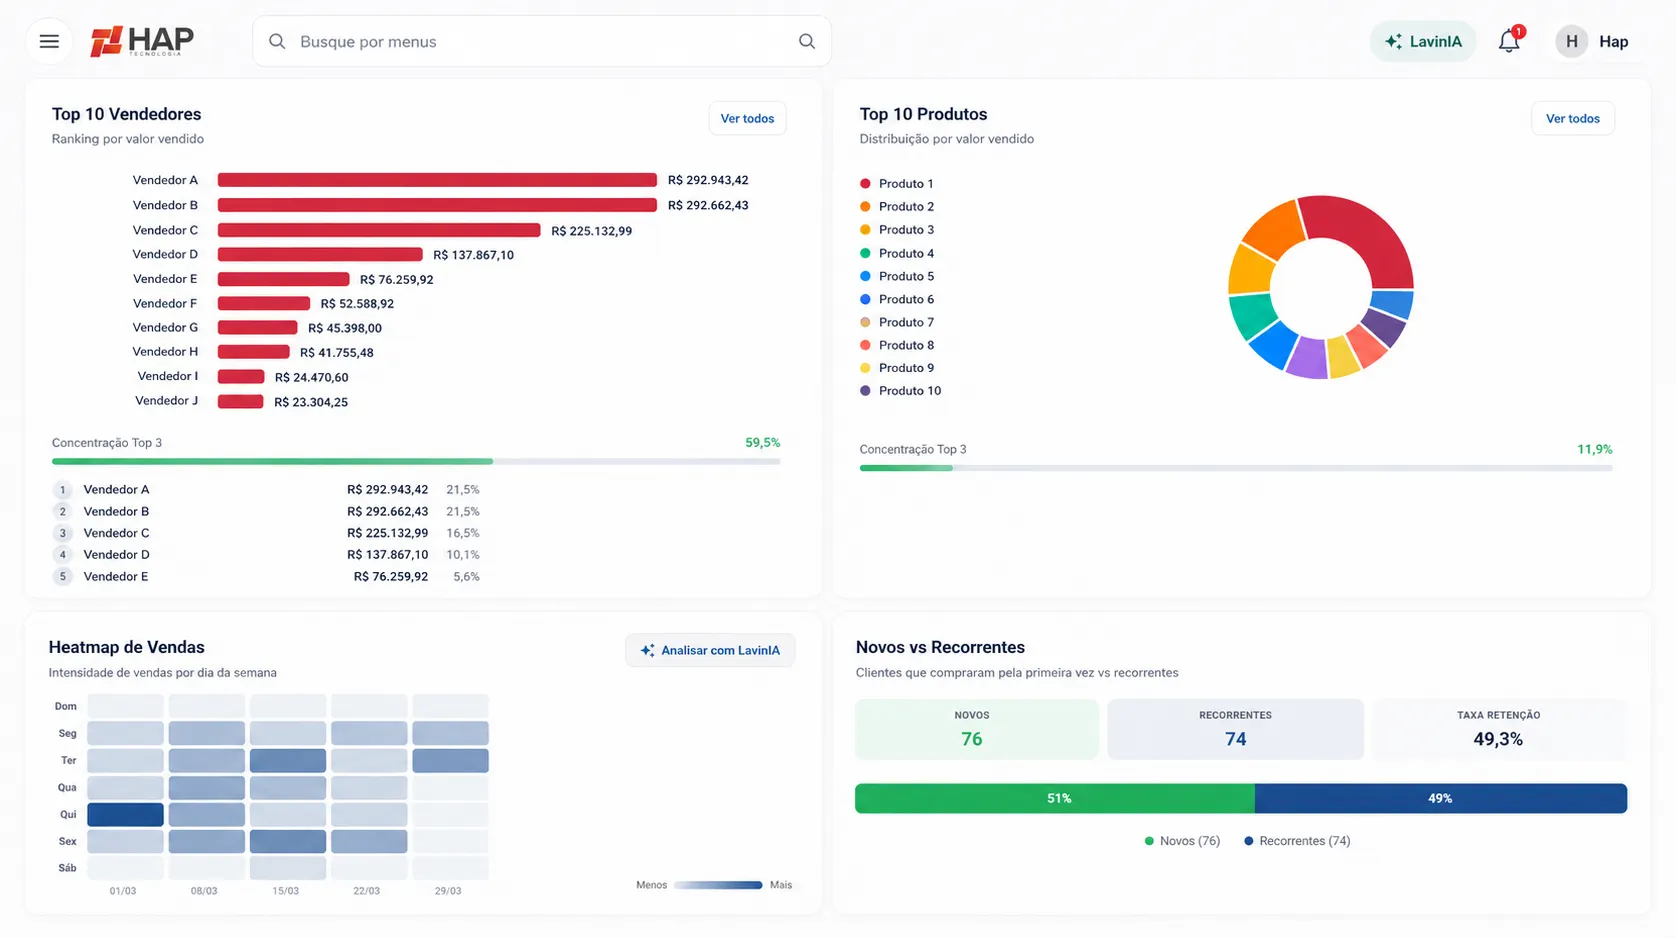Open the LavinIA assistant button
Screen dimensions: 1676x938
point(1422,41)
